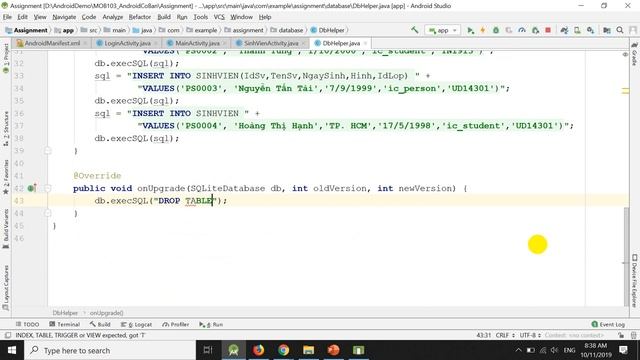Open the View menu
The height and width of the screenshot is (360, 640).
(40, 17)
